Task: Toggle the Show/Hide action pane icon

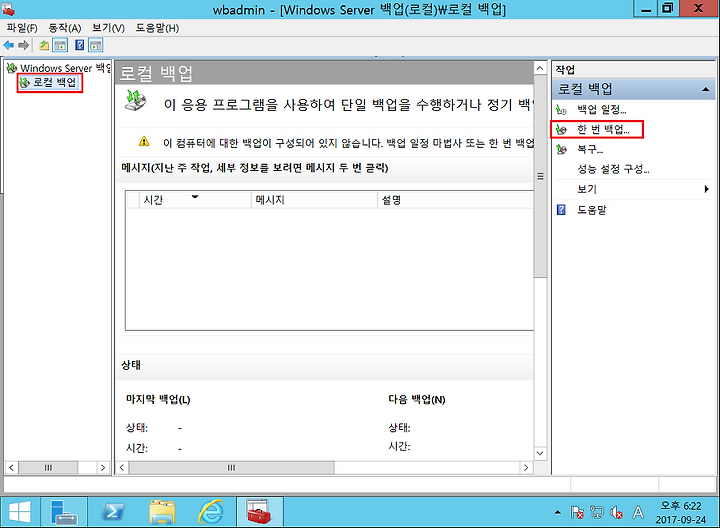Action: pyautogui.click(x=96, y=45)
